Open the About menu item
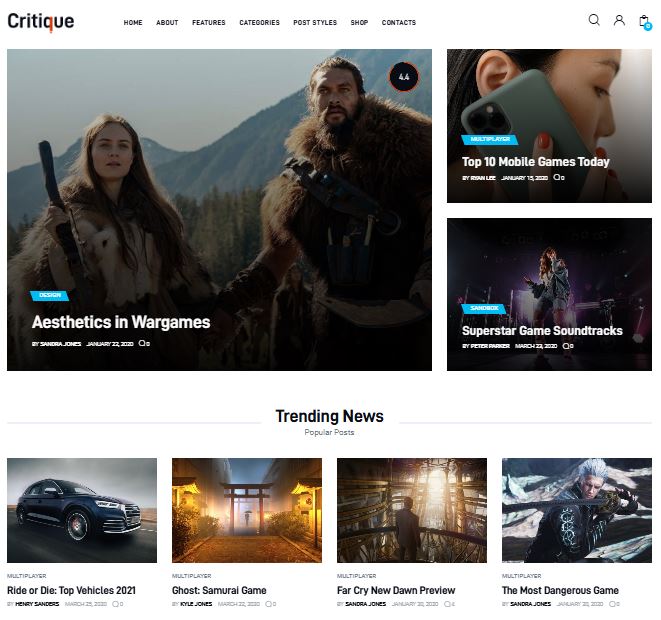Viewport: 661px width, 620px height. 167,22
